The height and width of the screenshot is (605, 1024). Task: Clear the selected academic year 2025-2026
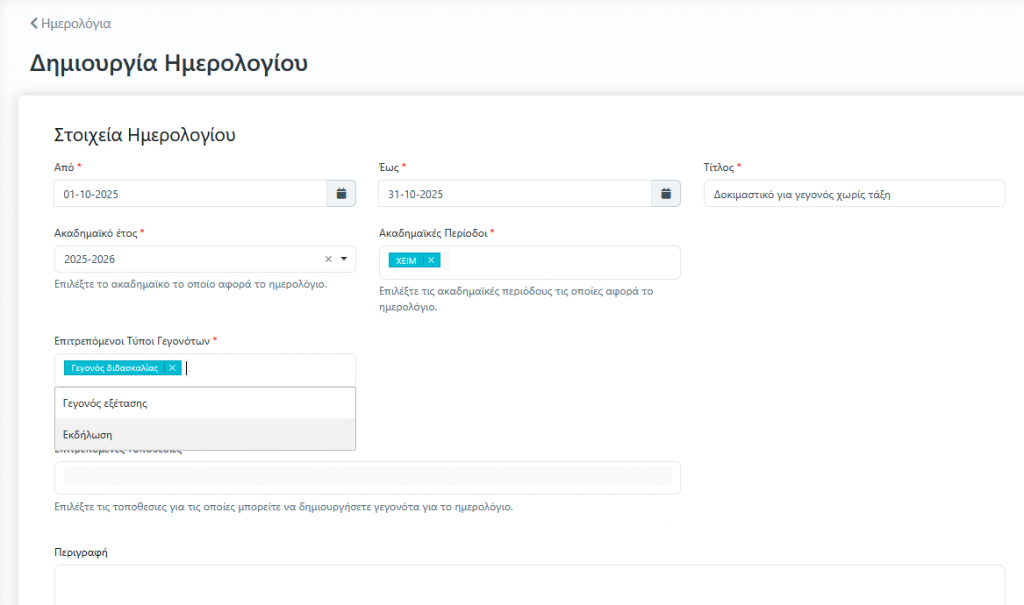(x=328, y=259)
